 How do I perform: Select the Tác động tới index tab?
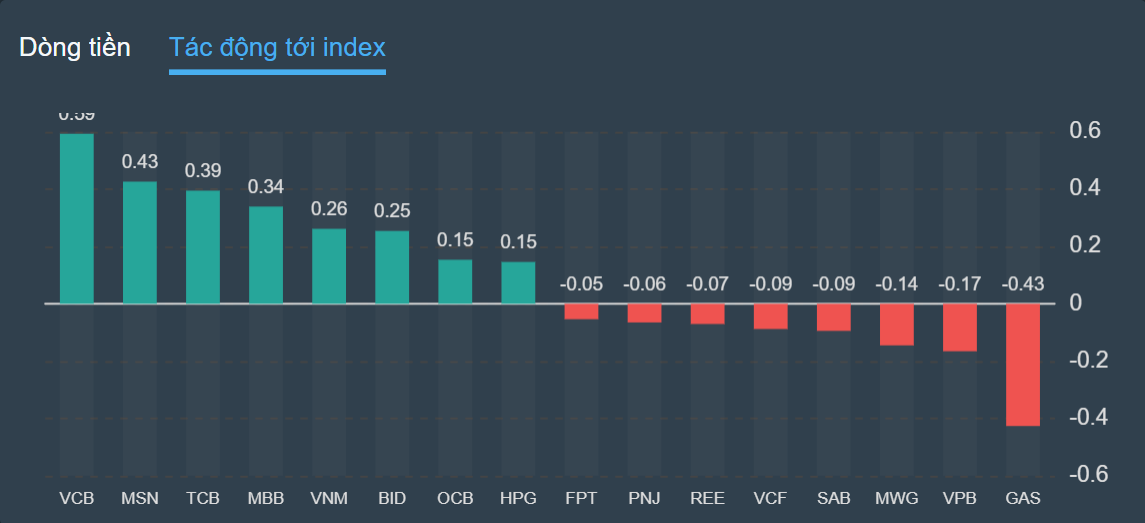(277, 47)
